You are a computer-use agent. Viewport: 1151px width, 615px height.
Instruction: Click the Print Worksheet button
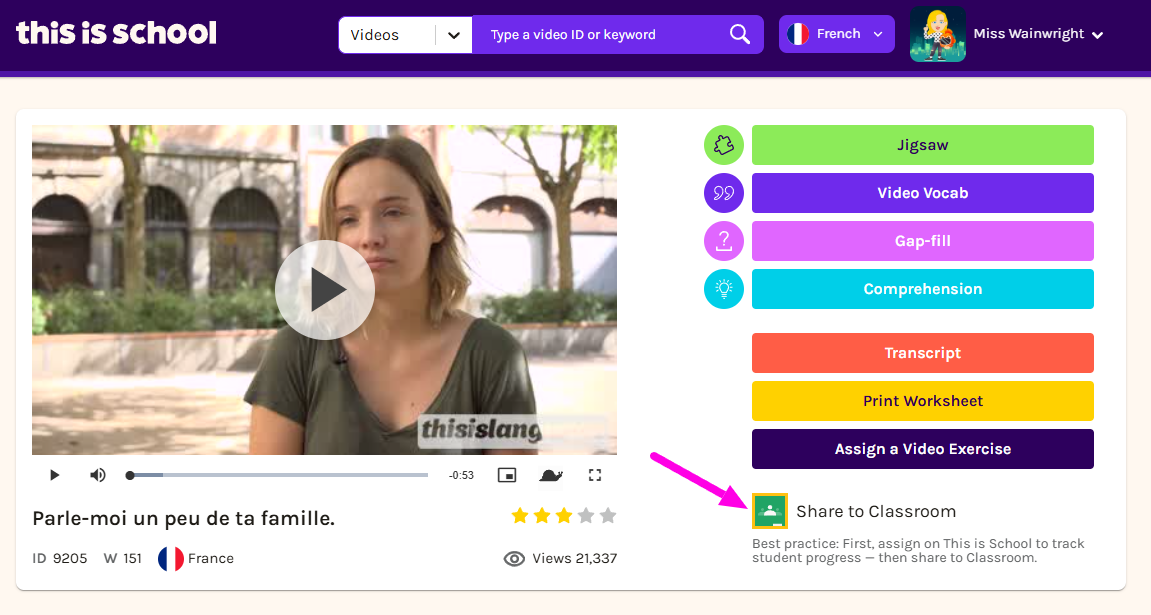click(x=922, y=401)
